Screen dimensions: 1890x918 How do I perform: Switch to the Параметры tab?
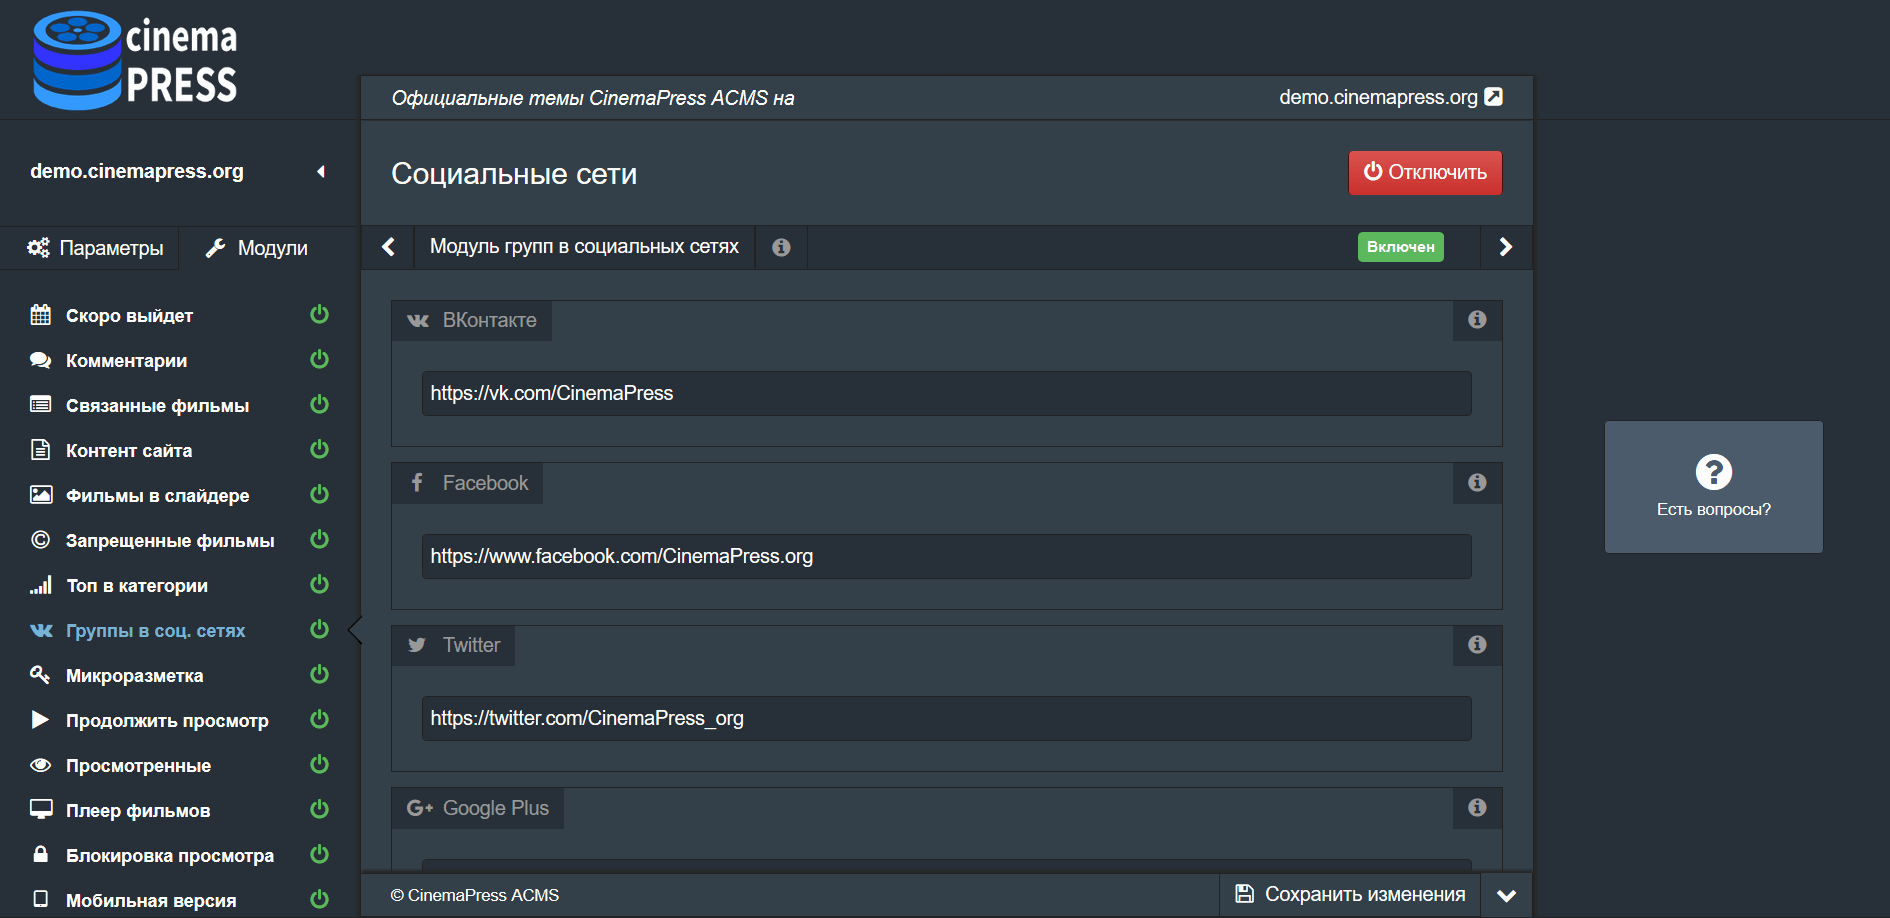95,248
